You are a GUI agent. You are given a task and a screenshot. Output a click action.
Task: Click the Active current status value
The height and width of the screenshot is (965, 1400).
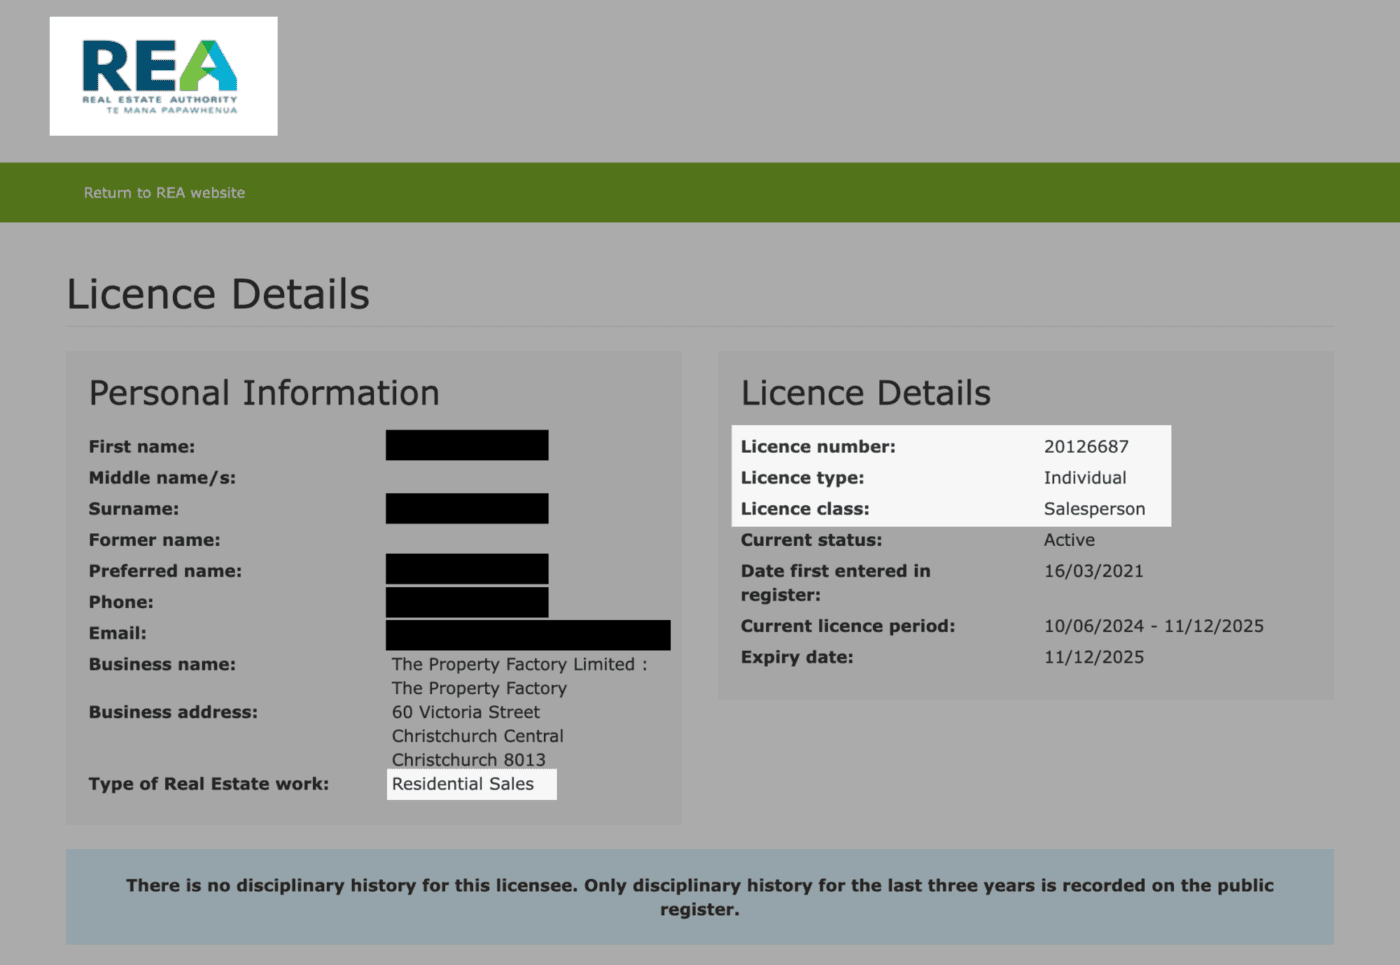[x=1069, y=540]
